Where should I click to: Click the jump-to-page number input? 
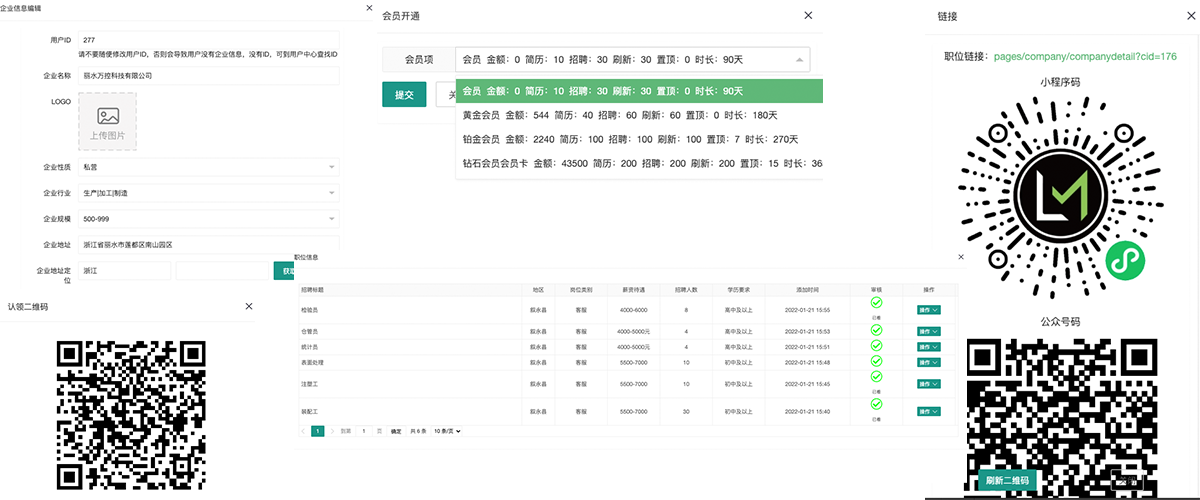pyautogui.click(x=364, y=431)
